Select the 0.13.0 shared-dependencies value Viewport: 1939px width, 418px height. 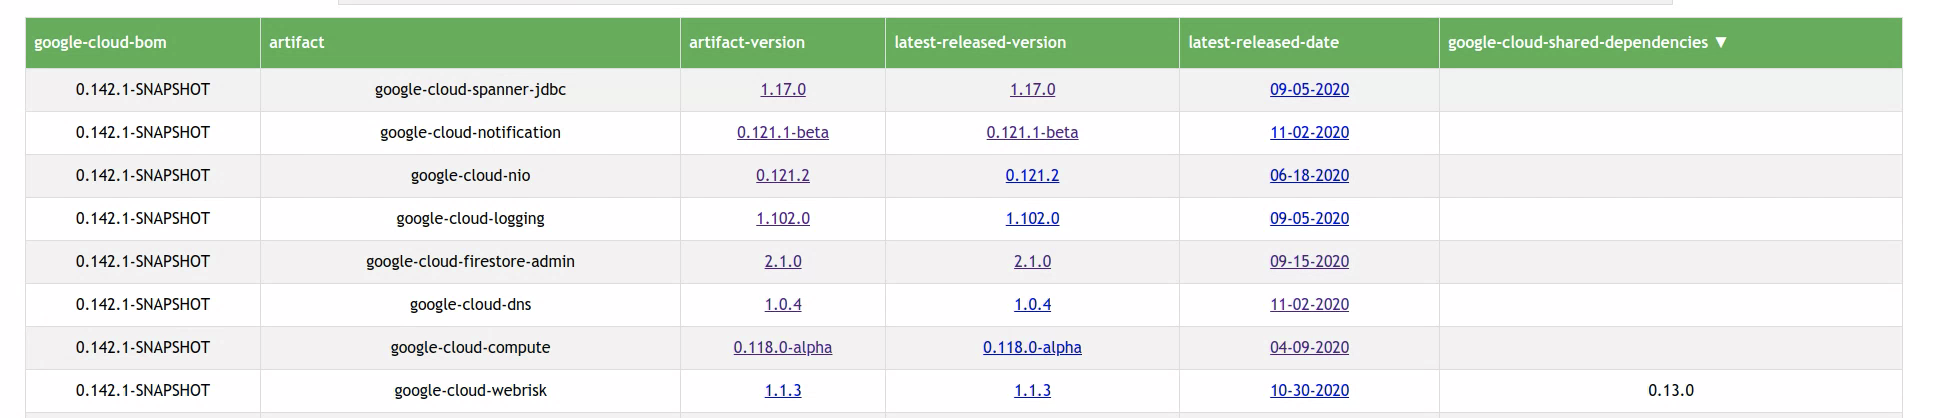tap(1670, 390)
